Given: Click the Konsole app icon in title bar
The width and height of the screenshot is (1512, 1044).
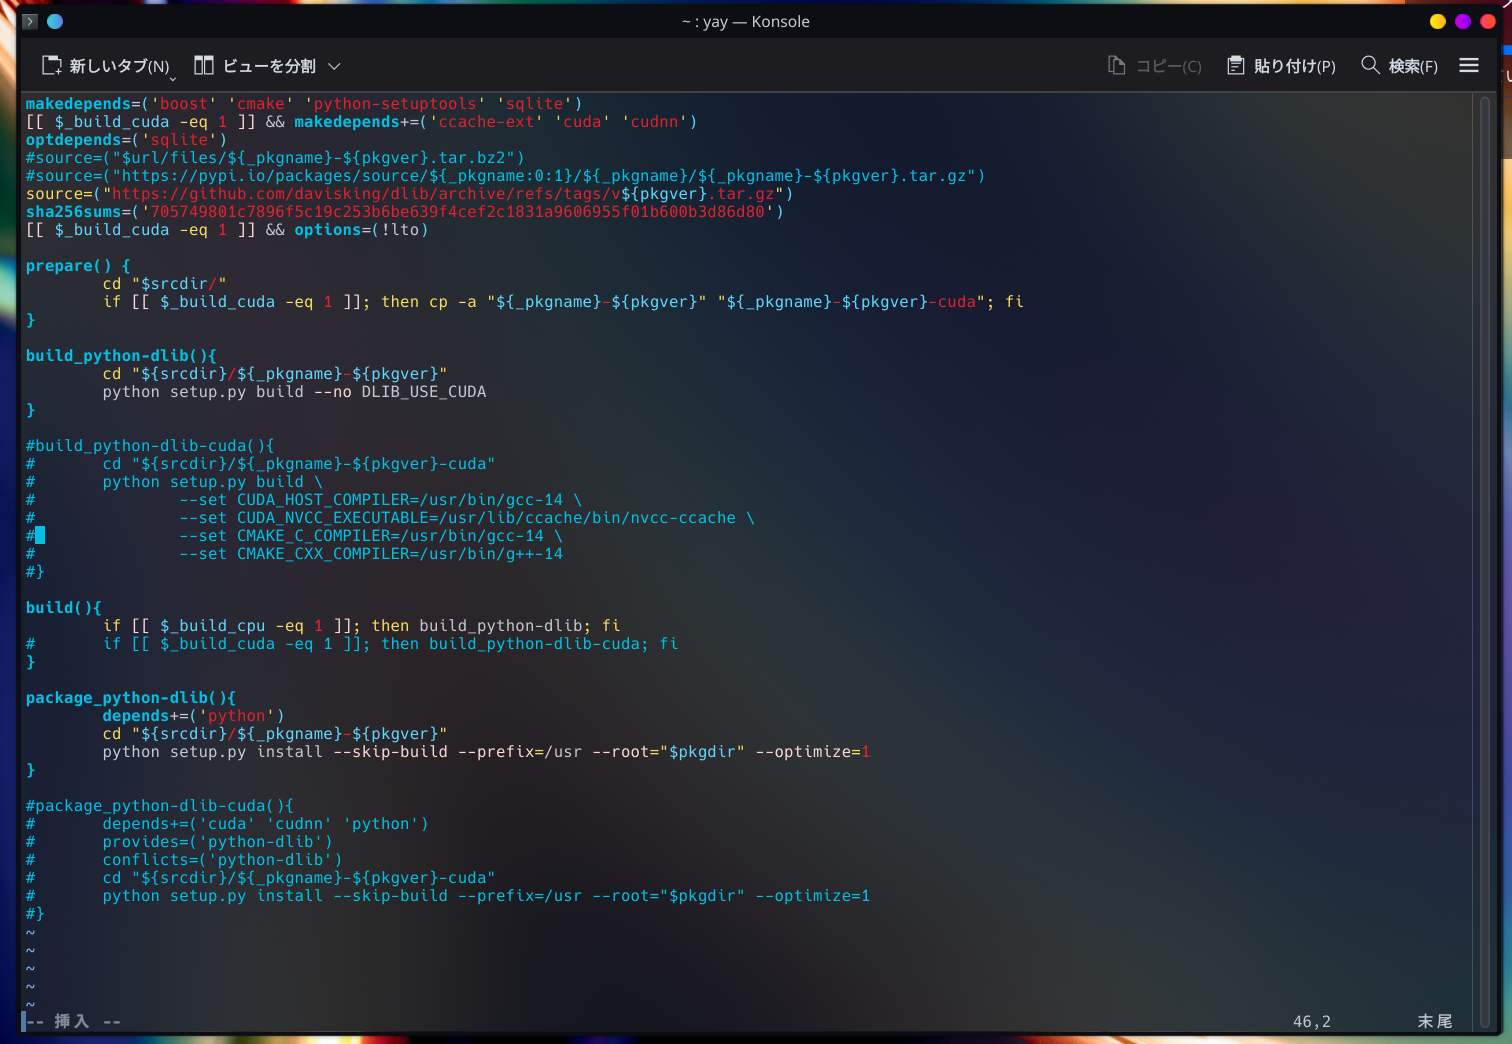Looking at the screenshot, I should click(x=30, y=21).
